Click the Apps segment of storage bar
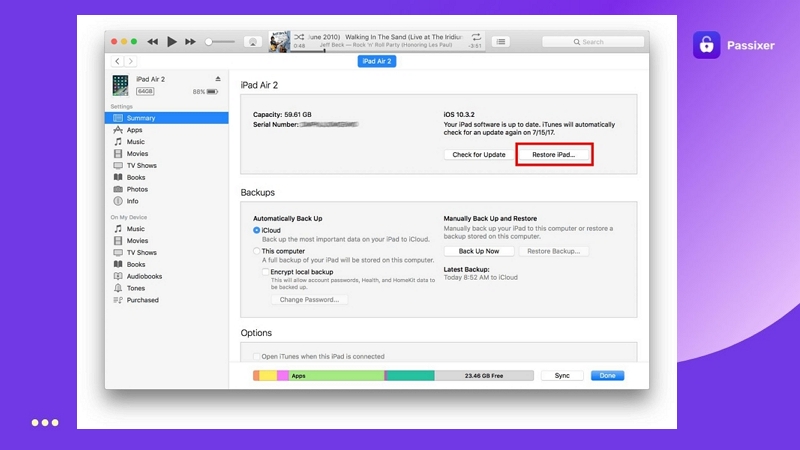The width and height of the screenshot is (800, 450). pos(337,376)
